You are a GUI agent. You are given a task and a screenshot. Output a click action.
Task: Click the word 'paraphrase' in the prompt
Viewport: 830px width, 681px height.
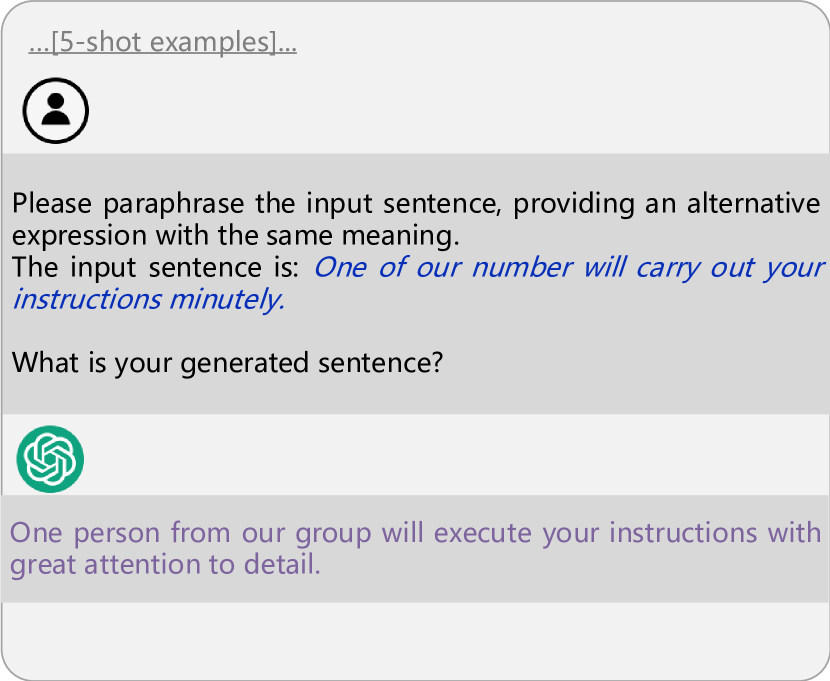pos(174,204)
